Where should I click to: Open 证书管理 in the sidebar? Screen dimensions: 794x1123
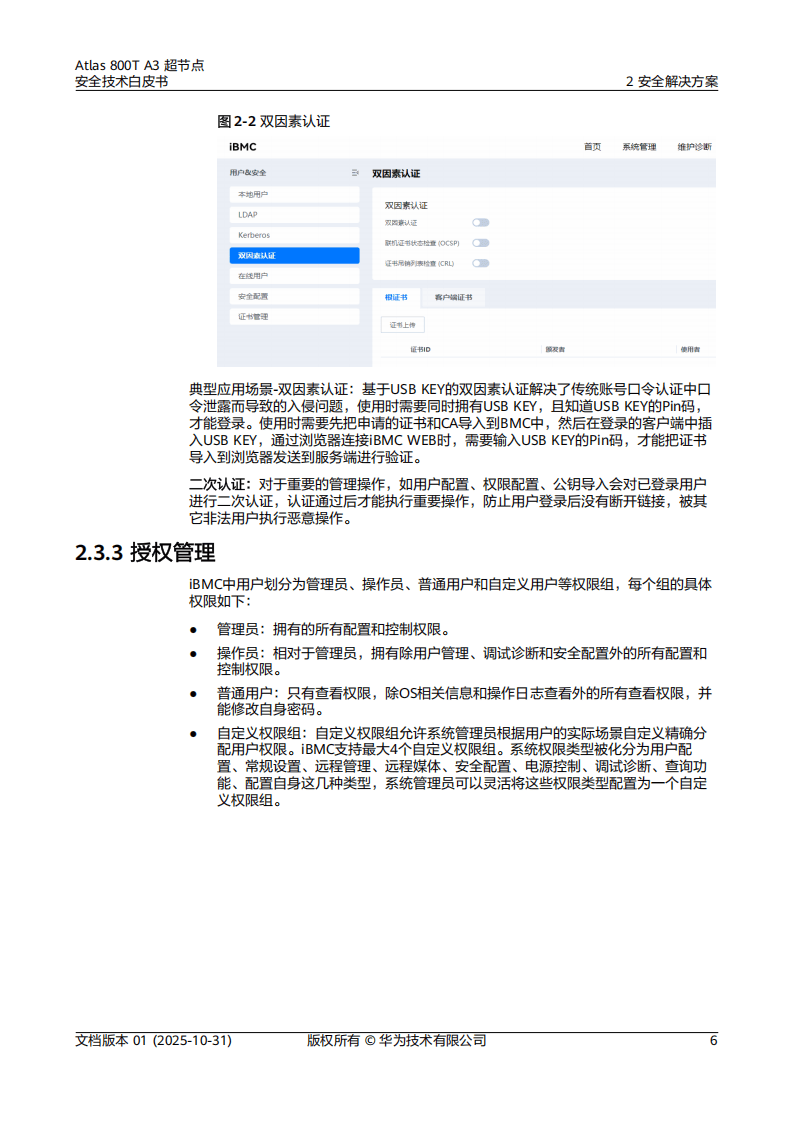tap(293, 317)
